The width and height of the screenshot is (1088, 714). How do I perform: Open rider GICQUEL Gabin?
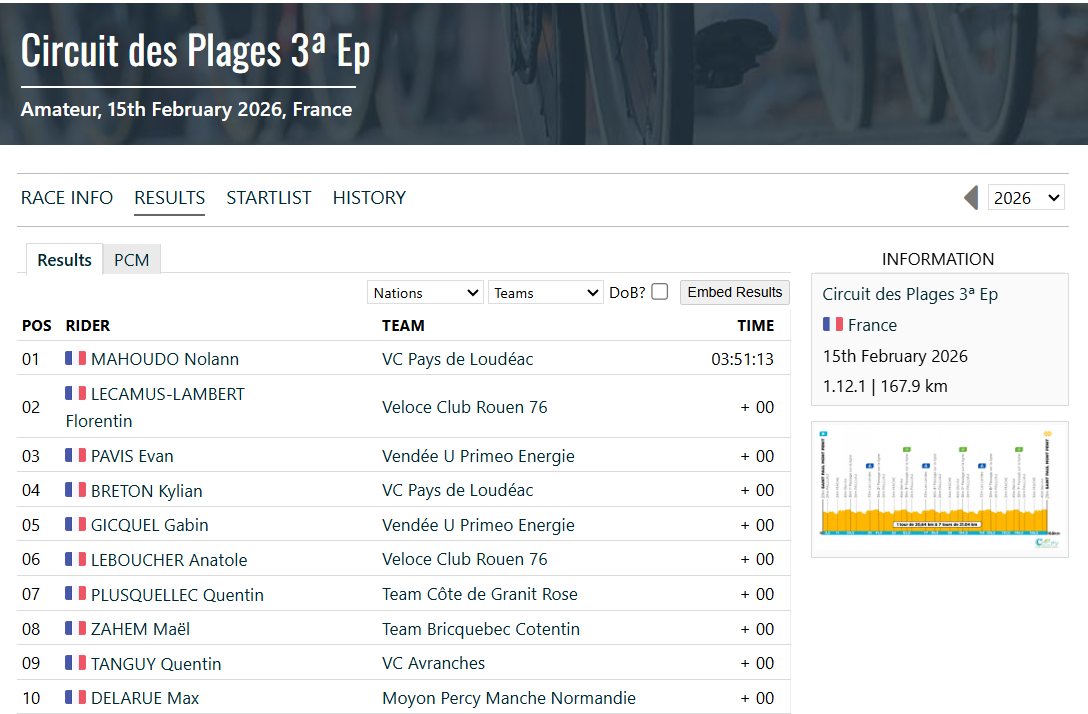point(149,525)
